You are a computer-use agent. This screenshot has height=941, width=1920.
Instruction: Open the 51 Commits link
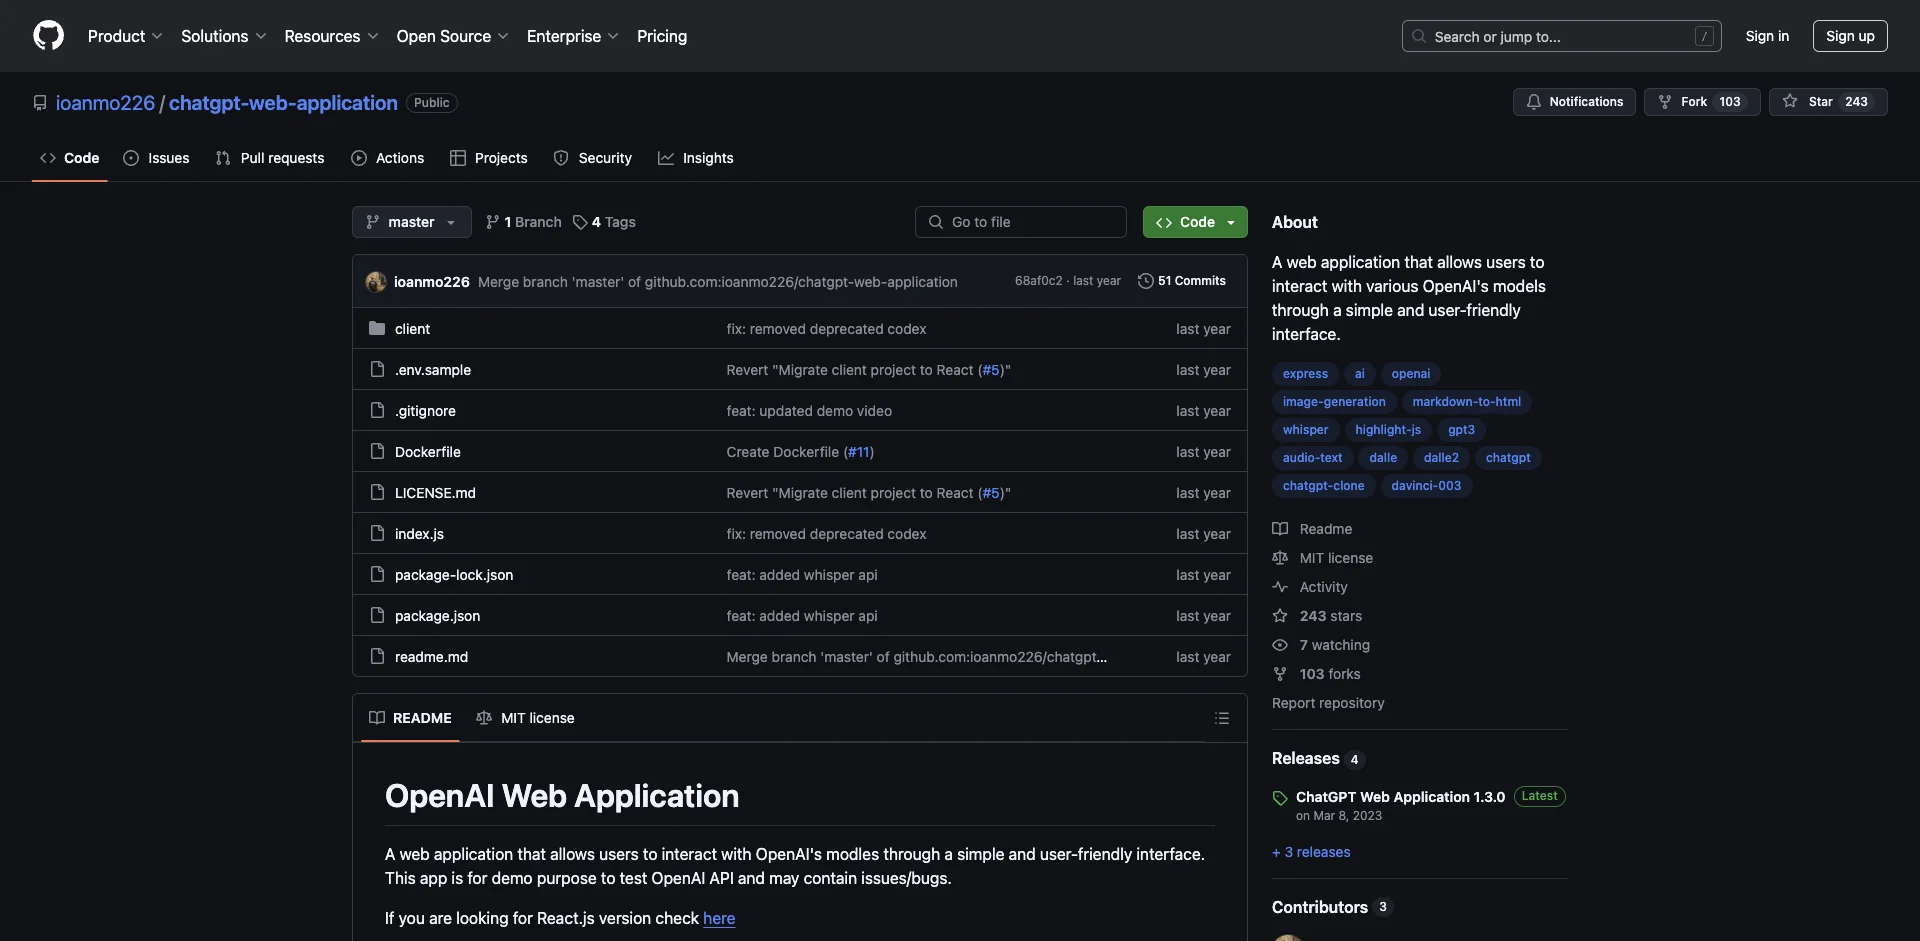[x=1182, y=281]
